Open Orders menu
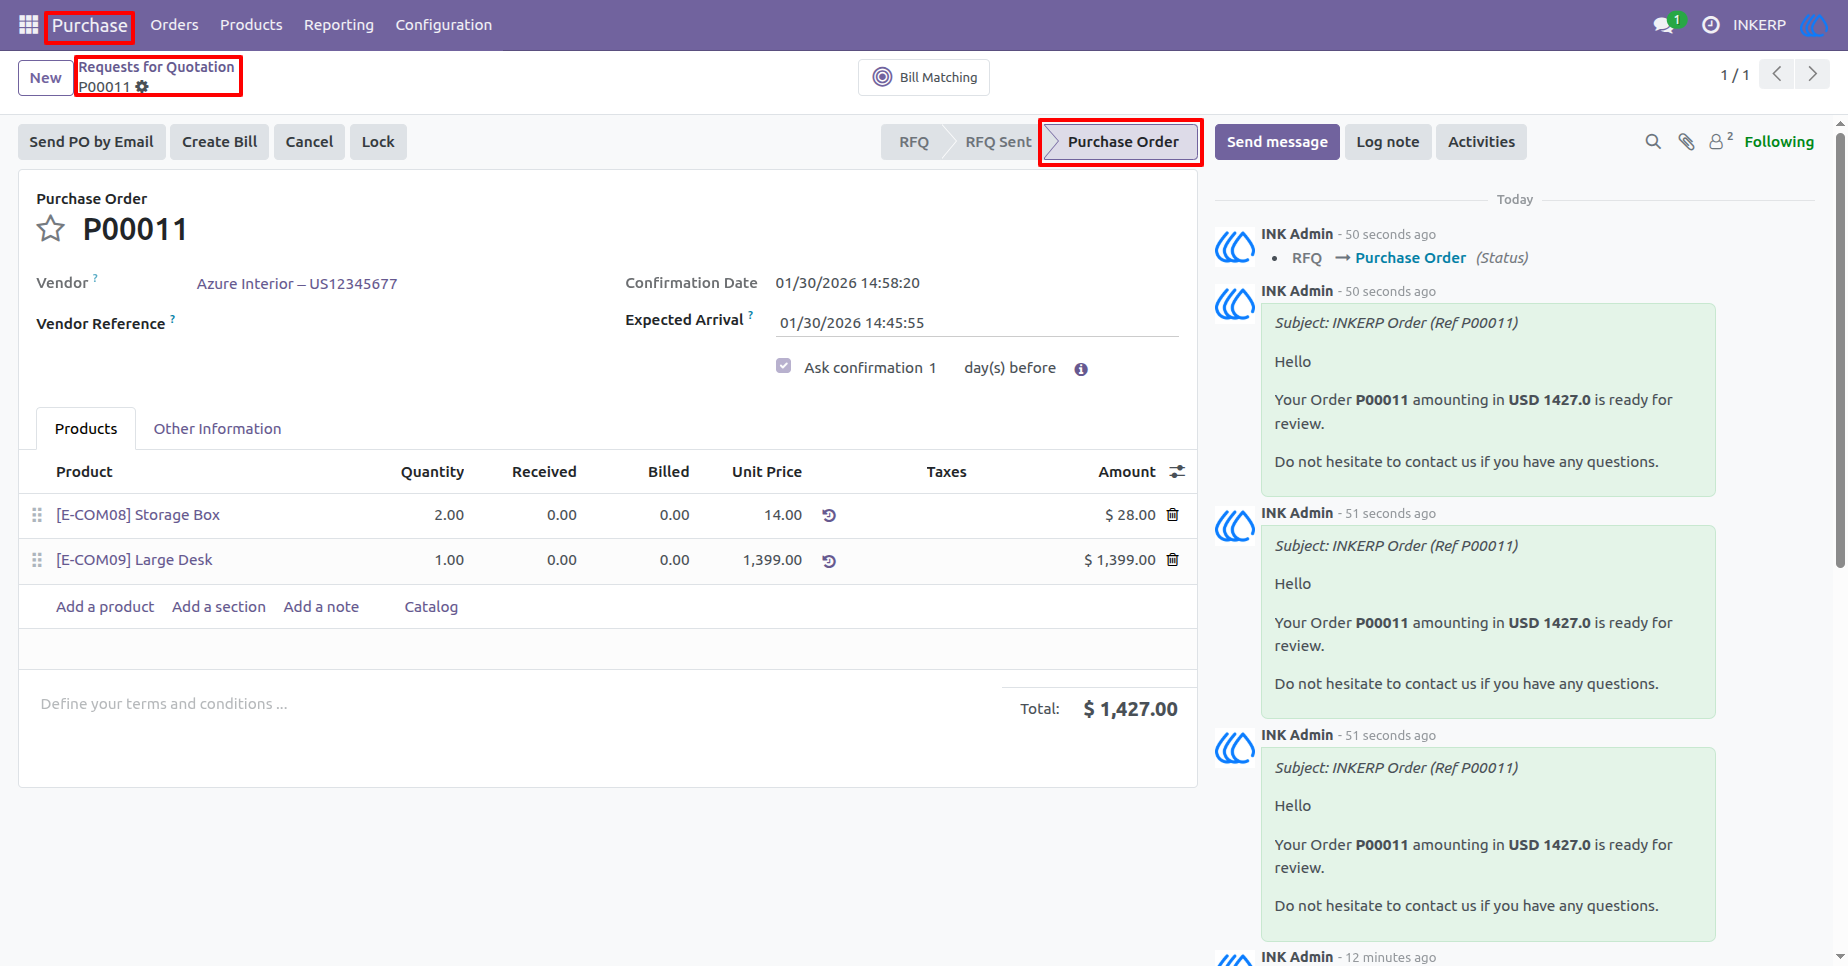 pos(174,25)
